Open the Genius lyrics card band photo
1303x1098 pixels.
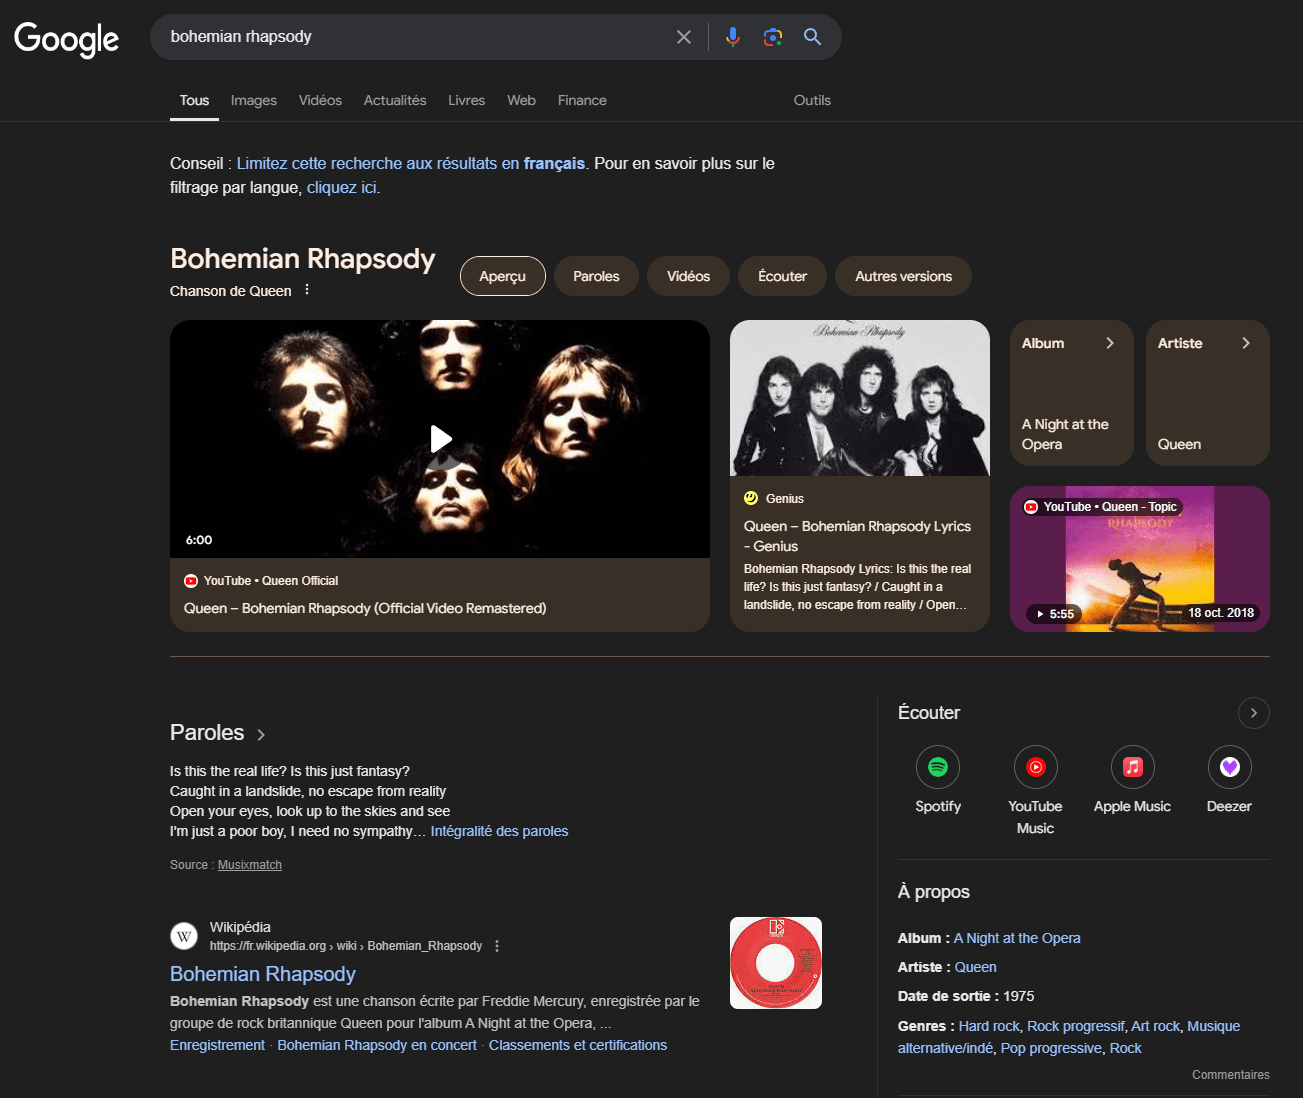(860, 398)
